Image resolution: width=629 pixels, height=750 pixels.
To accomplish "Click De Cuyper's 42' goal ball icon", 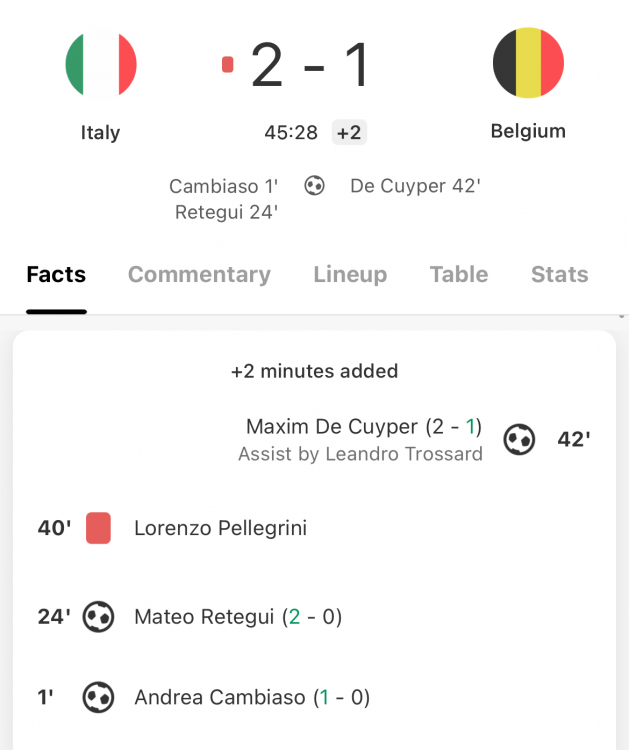I will (x=519, y=440).
